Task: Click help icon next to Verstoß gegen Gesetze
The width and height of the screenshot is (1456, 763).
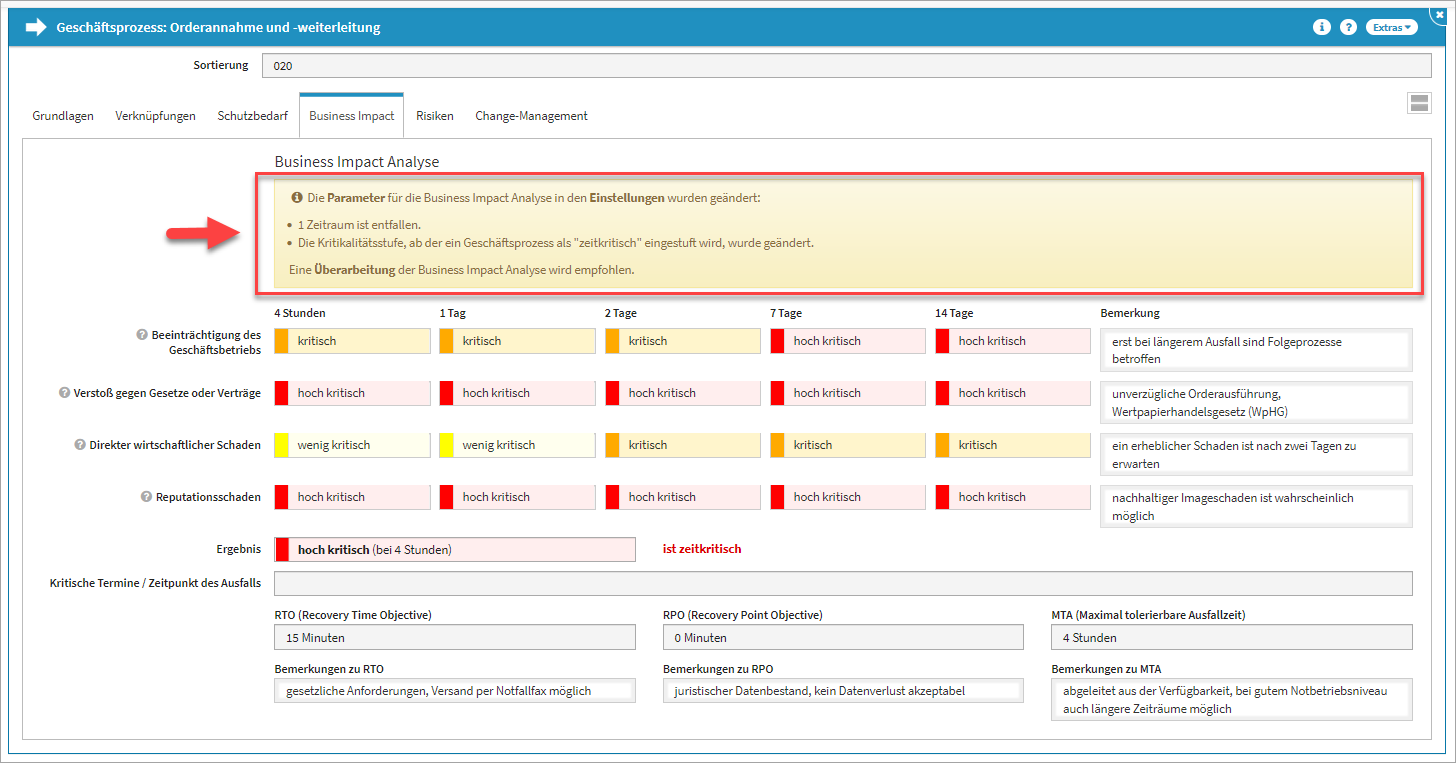Action: (65, 393)
